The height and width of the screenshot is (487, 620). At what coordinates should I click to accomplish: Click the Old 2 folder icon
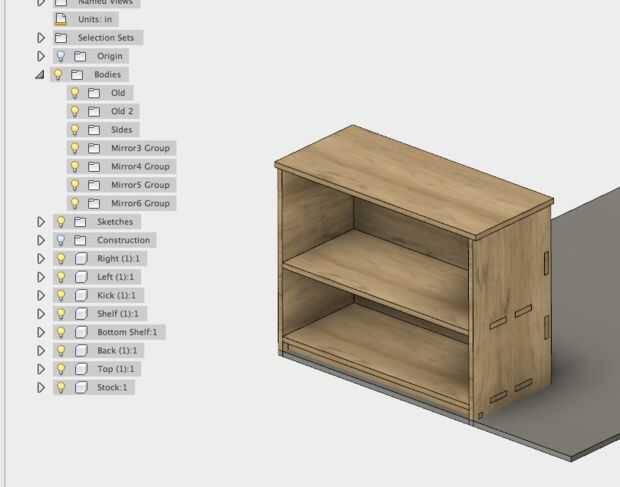(x=94, y=111)
